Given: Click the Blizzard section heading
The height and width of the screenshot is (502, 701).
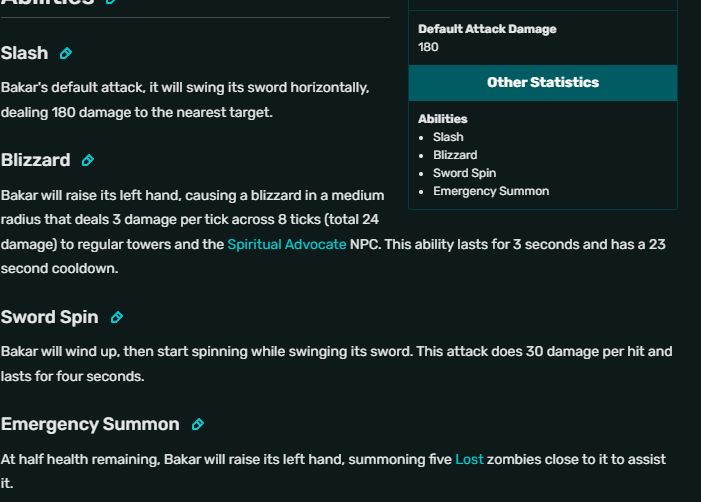Looking at the screenshot, I should point(35,160).
